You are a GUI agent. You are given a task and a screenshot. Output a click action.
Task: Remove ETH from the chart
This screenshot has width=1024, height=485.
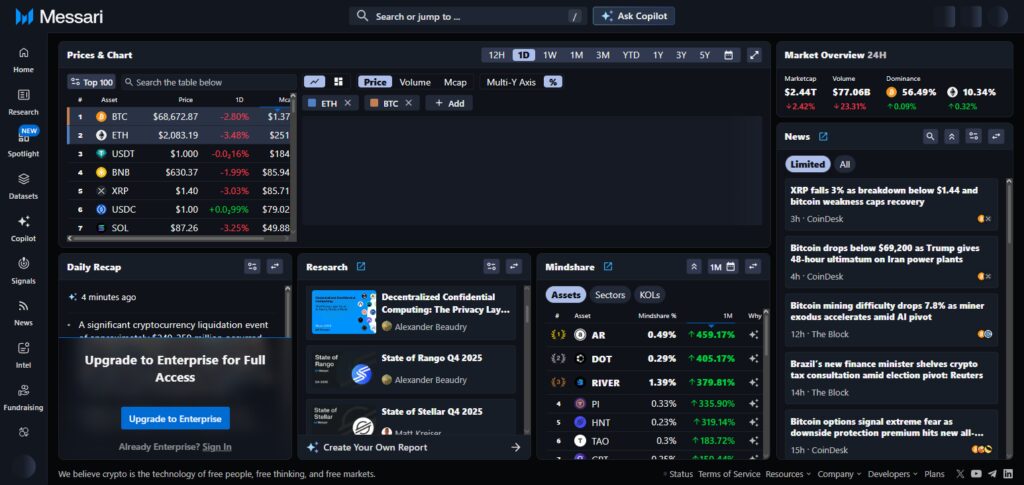coord(347,102)
